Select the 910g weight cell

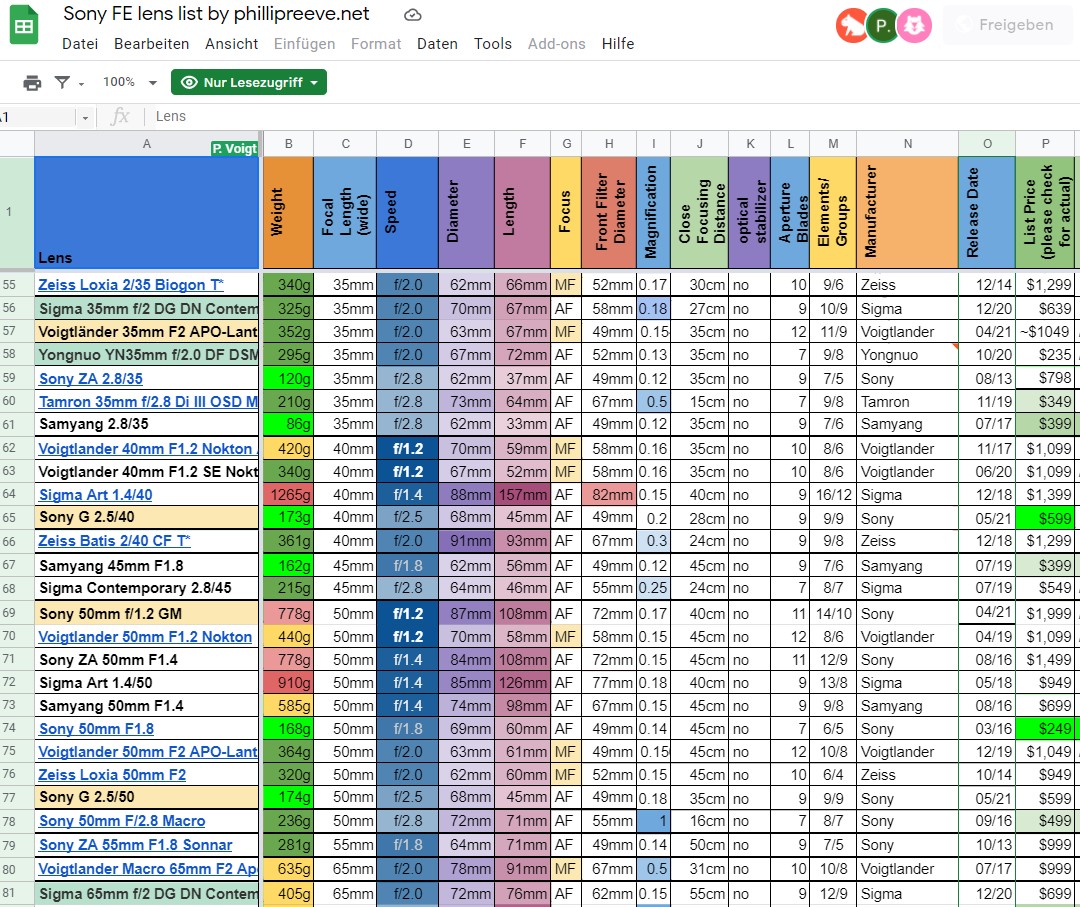click(x=288, y=682)
